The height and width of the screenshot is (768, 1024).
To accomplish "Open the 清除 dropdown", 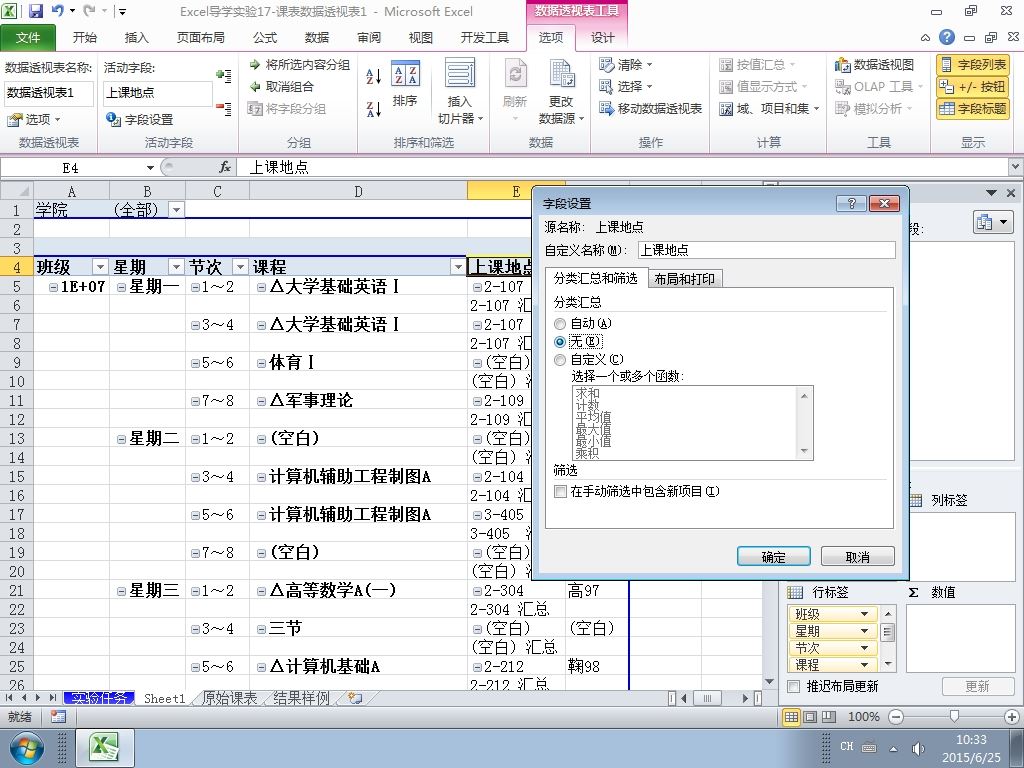I will (626, 65).
